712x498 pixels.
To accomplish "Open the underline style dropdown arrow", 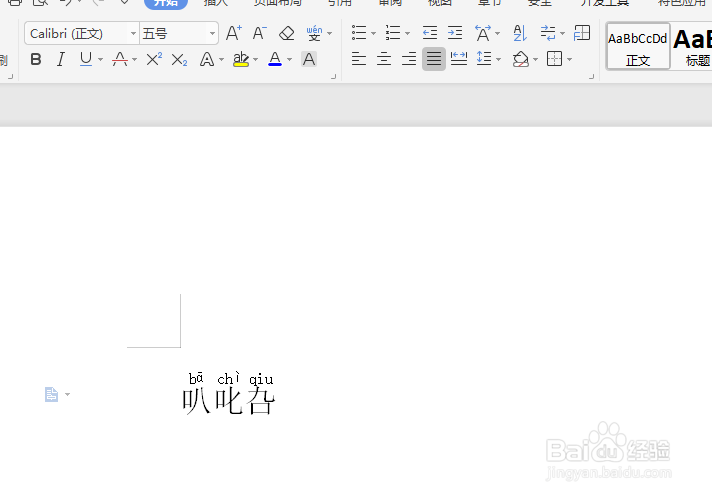I will click(x=100, y=59).
